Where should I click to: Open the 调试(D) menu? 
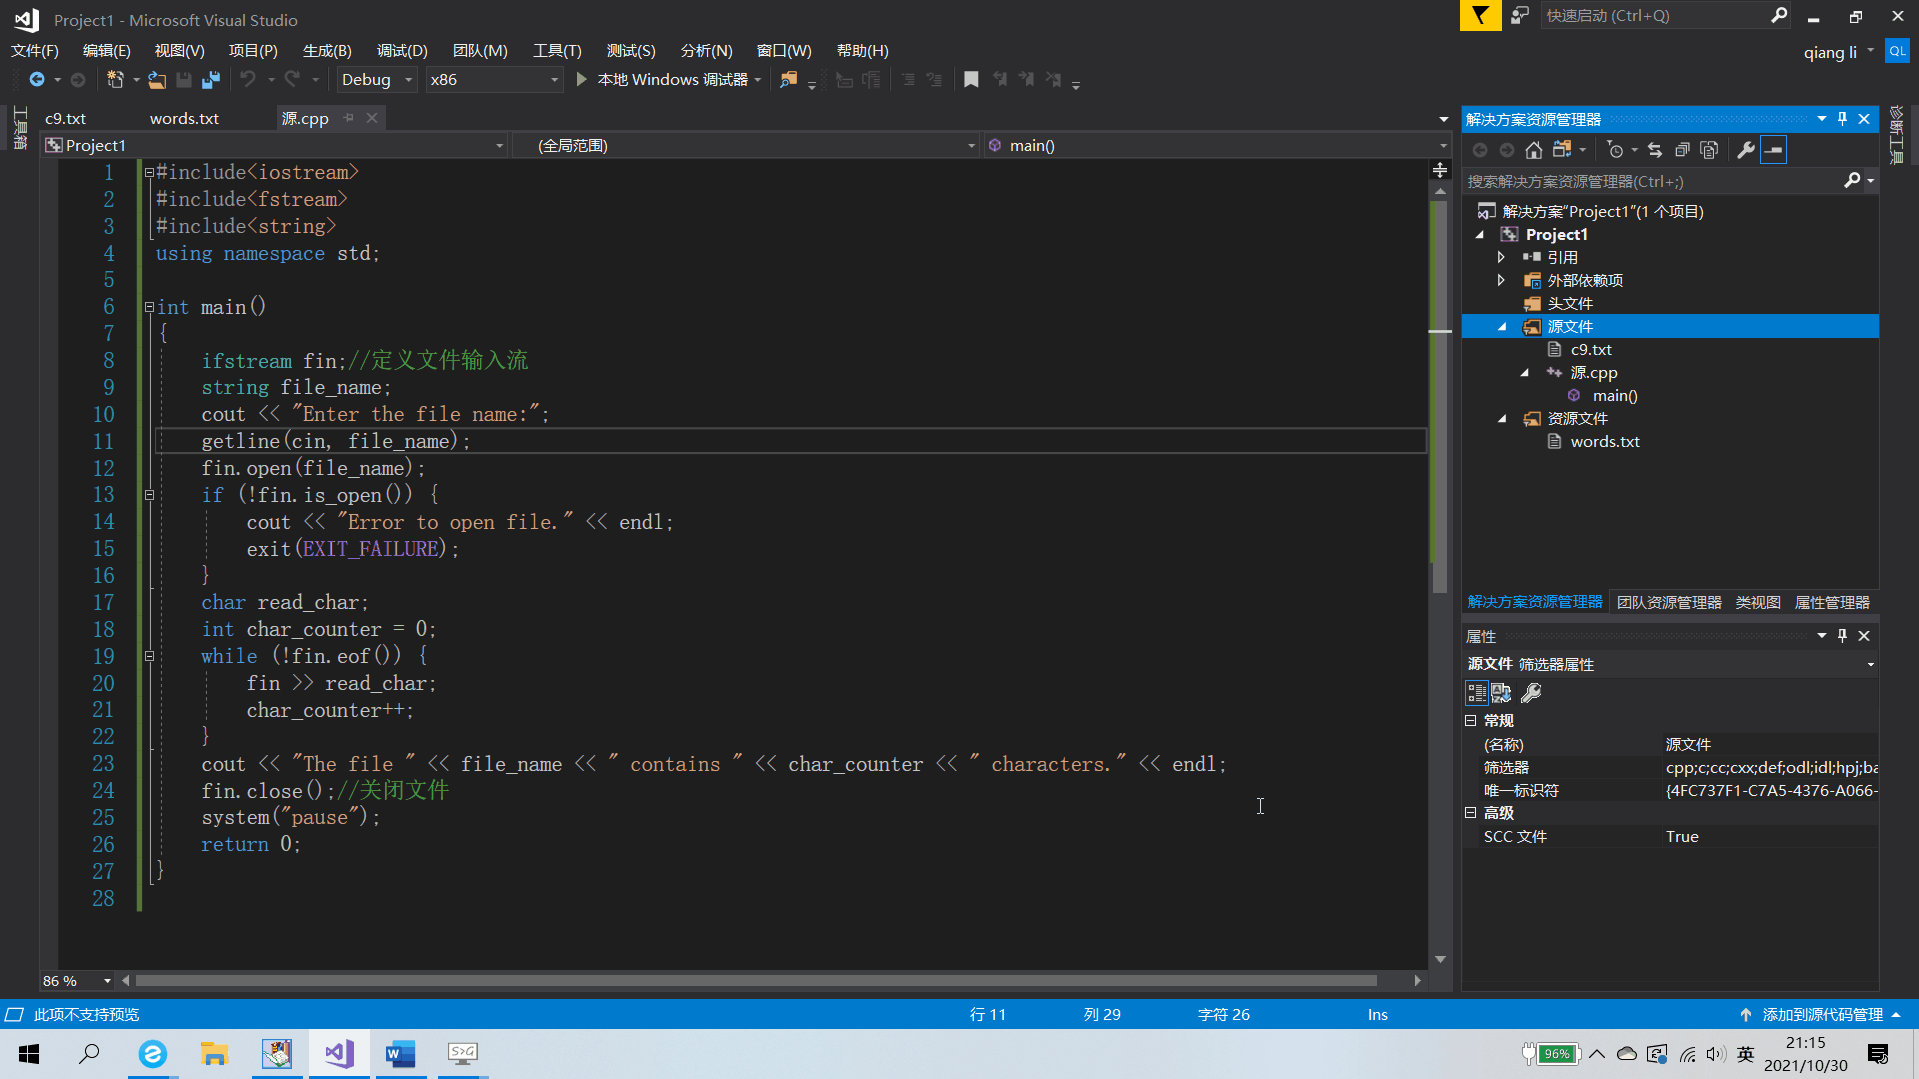click(402, 51)
